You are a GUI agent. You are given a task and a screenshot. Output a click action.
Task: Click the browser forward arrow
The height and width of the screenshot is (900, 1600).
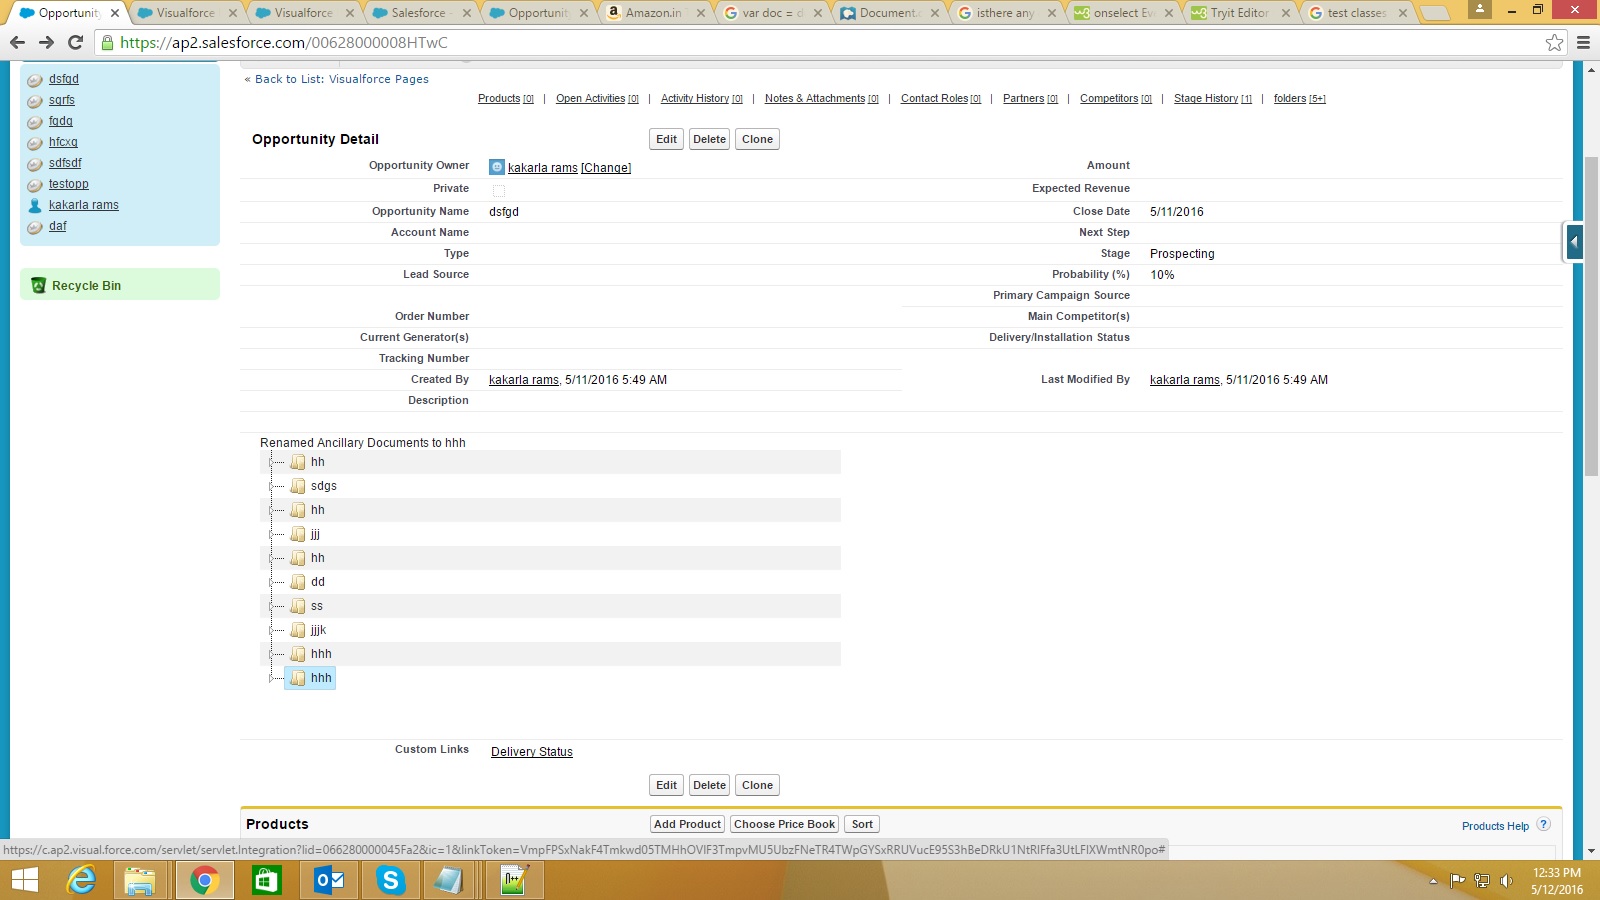click(x=46, y=43)
